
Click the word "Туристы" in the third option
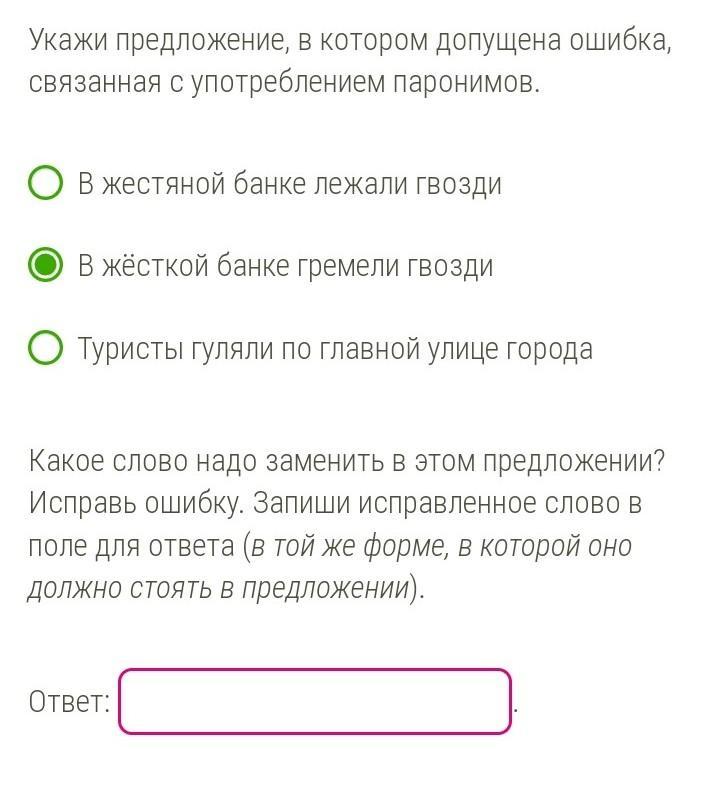(129, 349)
